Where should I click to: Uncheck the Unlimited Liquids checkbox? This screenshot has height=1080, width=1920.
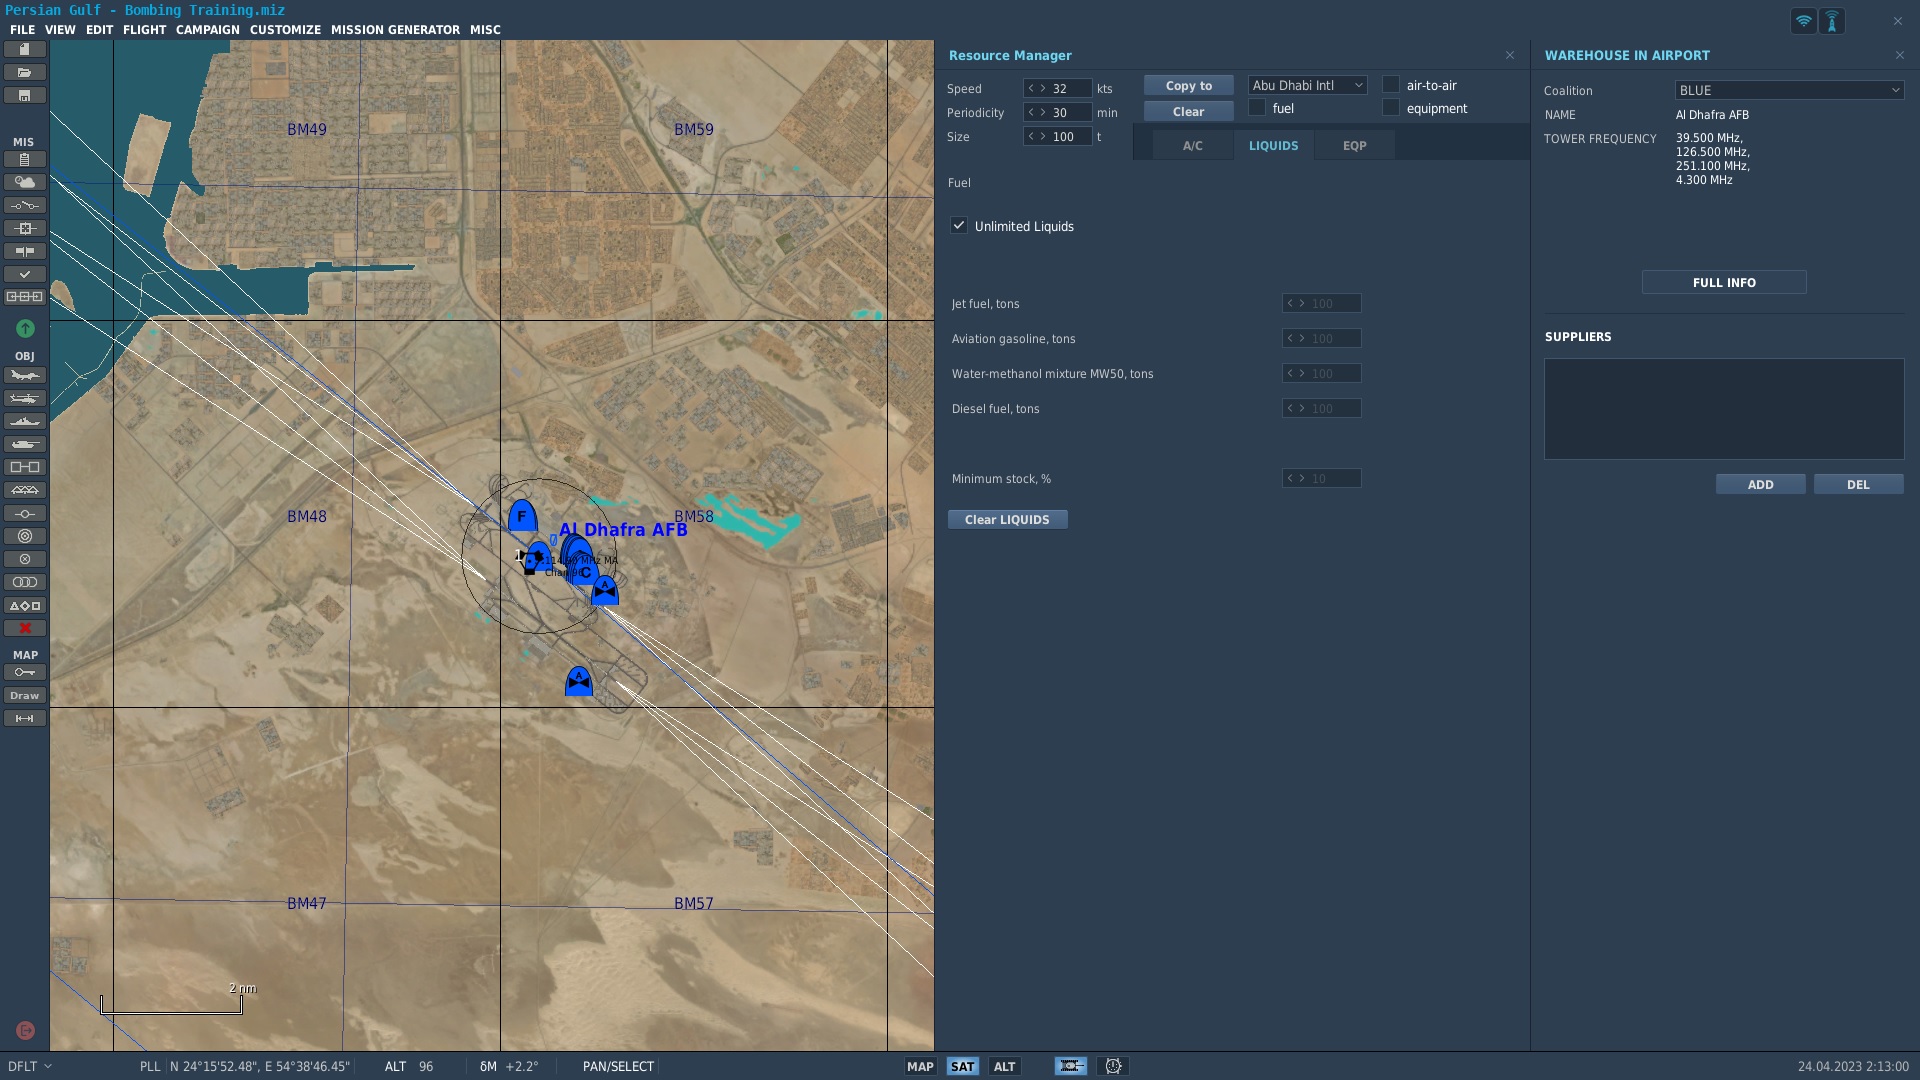click(959, 226)
